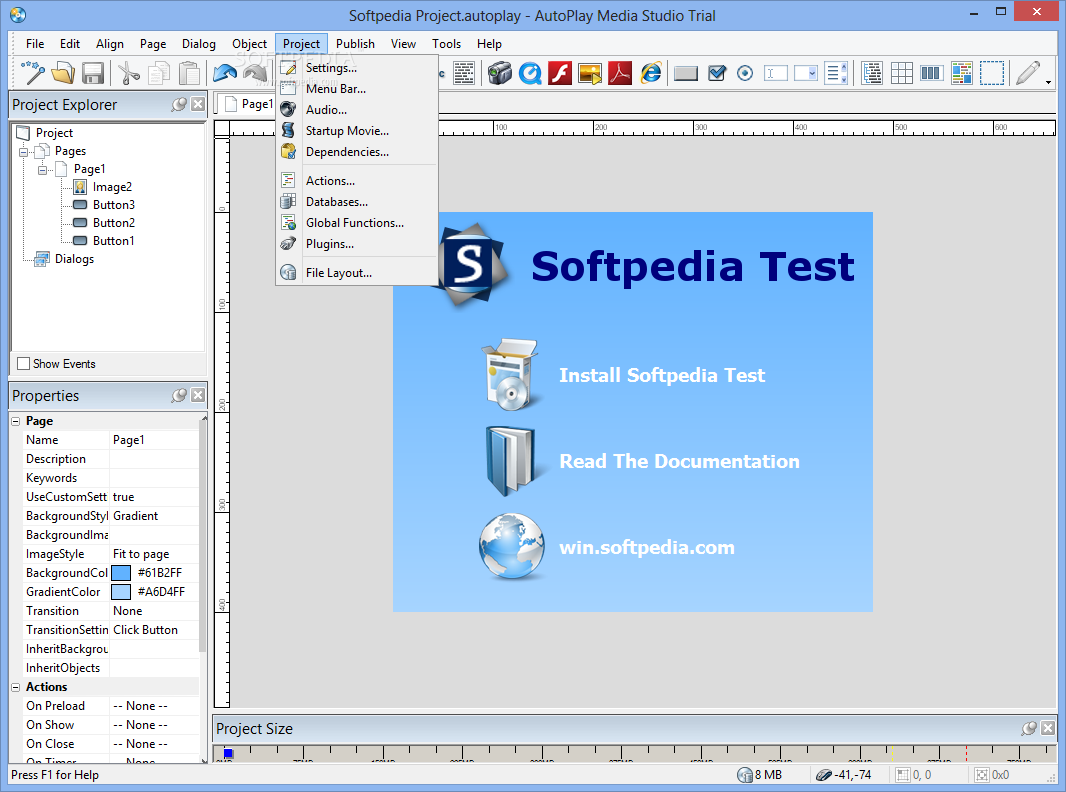Click the win.softpedia.com button on the page
The width and height of the screenshot is (1066, 792).
pos(606,547)
